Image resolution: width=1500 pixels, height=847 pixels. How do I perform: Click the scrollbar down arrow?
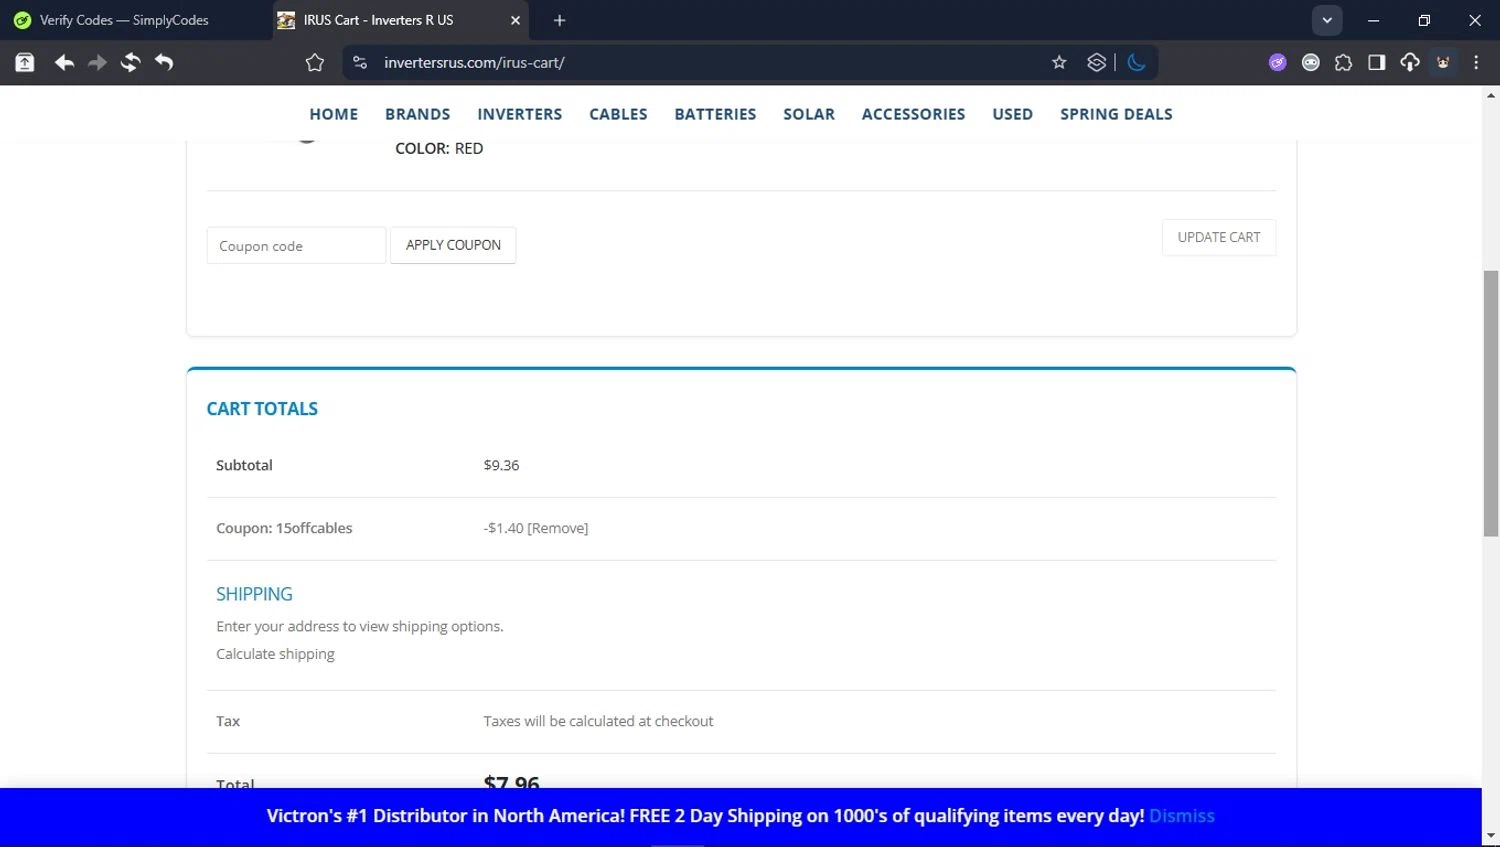(1491, 836)
